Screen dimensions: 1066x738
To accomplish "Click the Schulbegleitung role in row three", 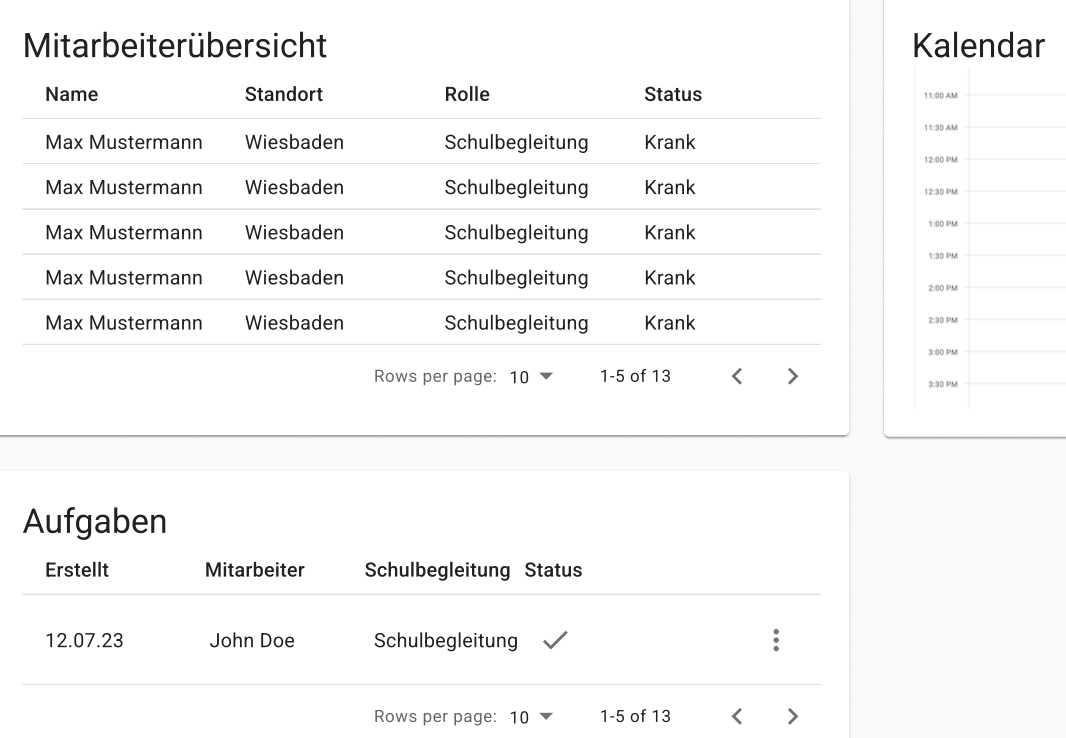I will (516, 232).
